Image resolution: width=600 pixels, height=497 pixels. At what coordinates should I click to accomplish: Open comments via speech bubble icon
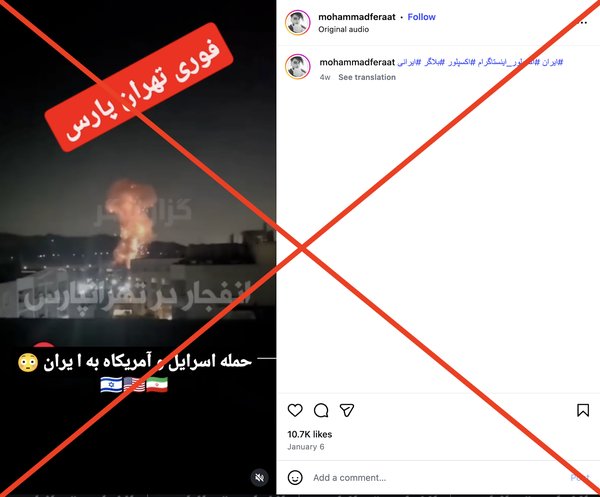coord(321,410)
